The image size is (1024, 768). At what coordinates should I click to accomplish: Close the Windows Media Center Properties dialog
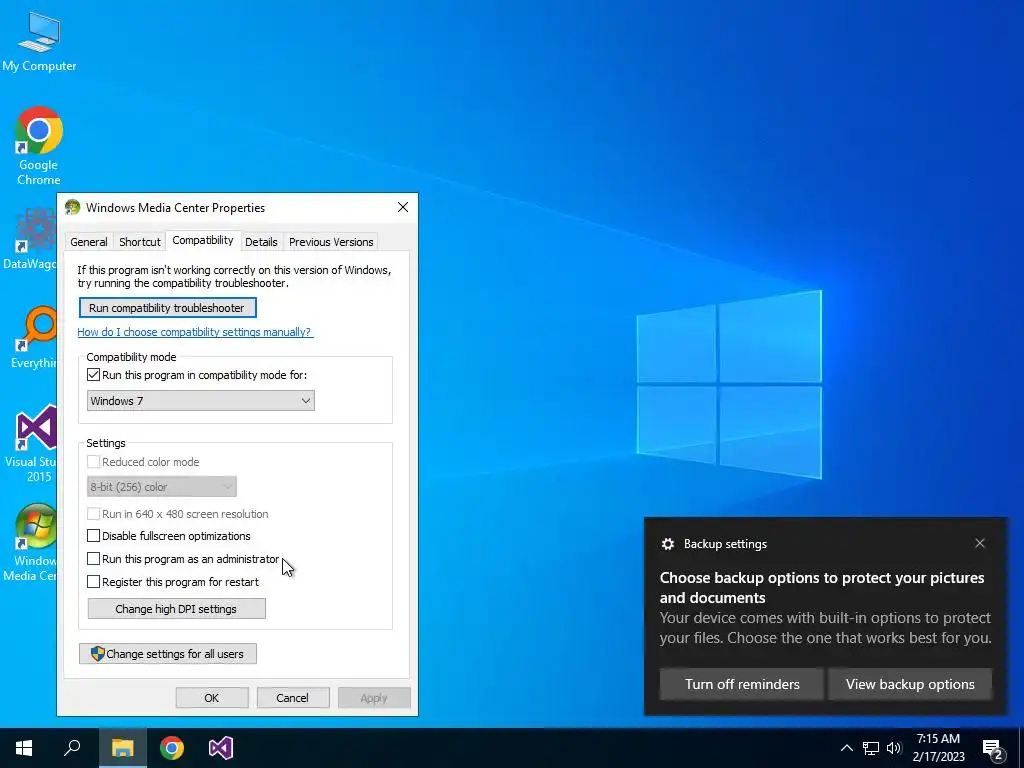[403, 207]
